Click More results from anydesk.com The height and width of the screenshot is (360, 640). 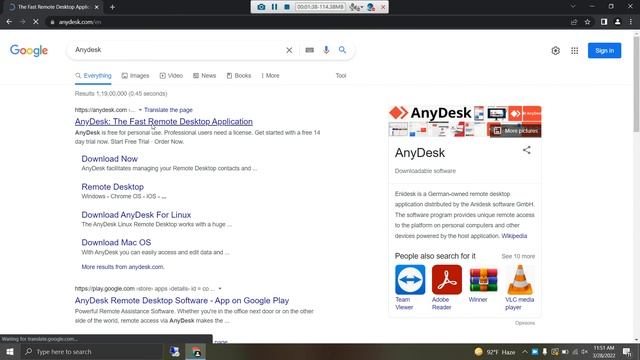pos(123,267)
